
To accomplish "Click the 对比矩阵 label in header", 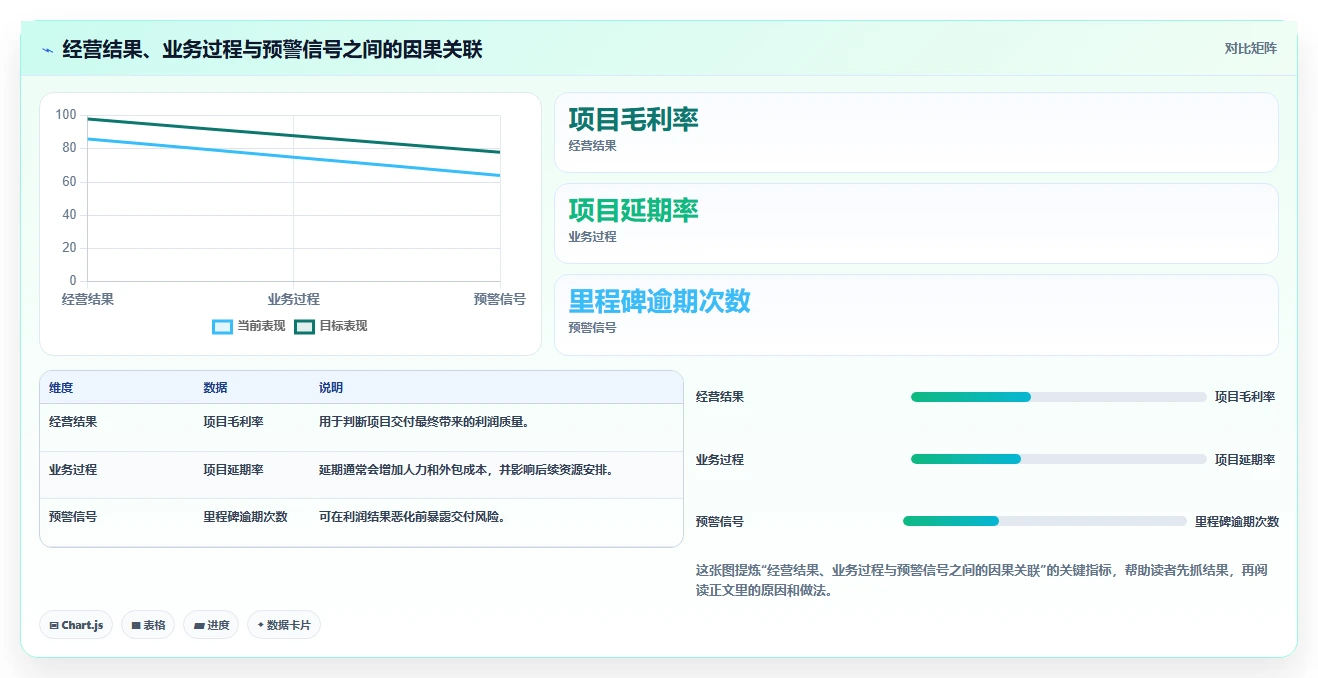I will coord(1250,48).
